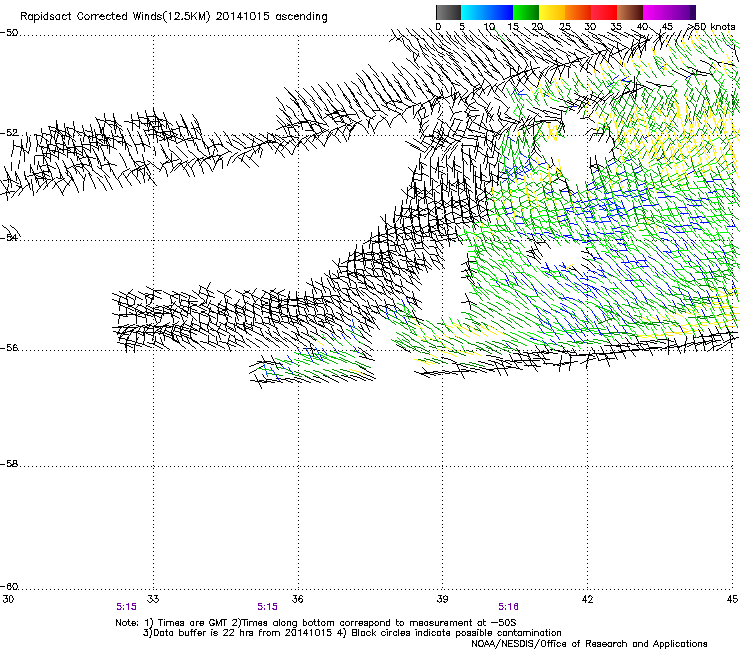Click the gray 0-5 knots color swatch
Viewport: 740px width, 650px height.
tap(448, 12)
